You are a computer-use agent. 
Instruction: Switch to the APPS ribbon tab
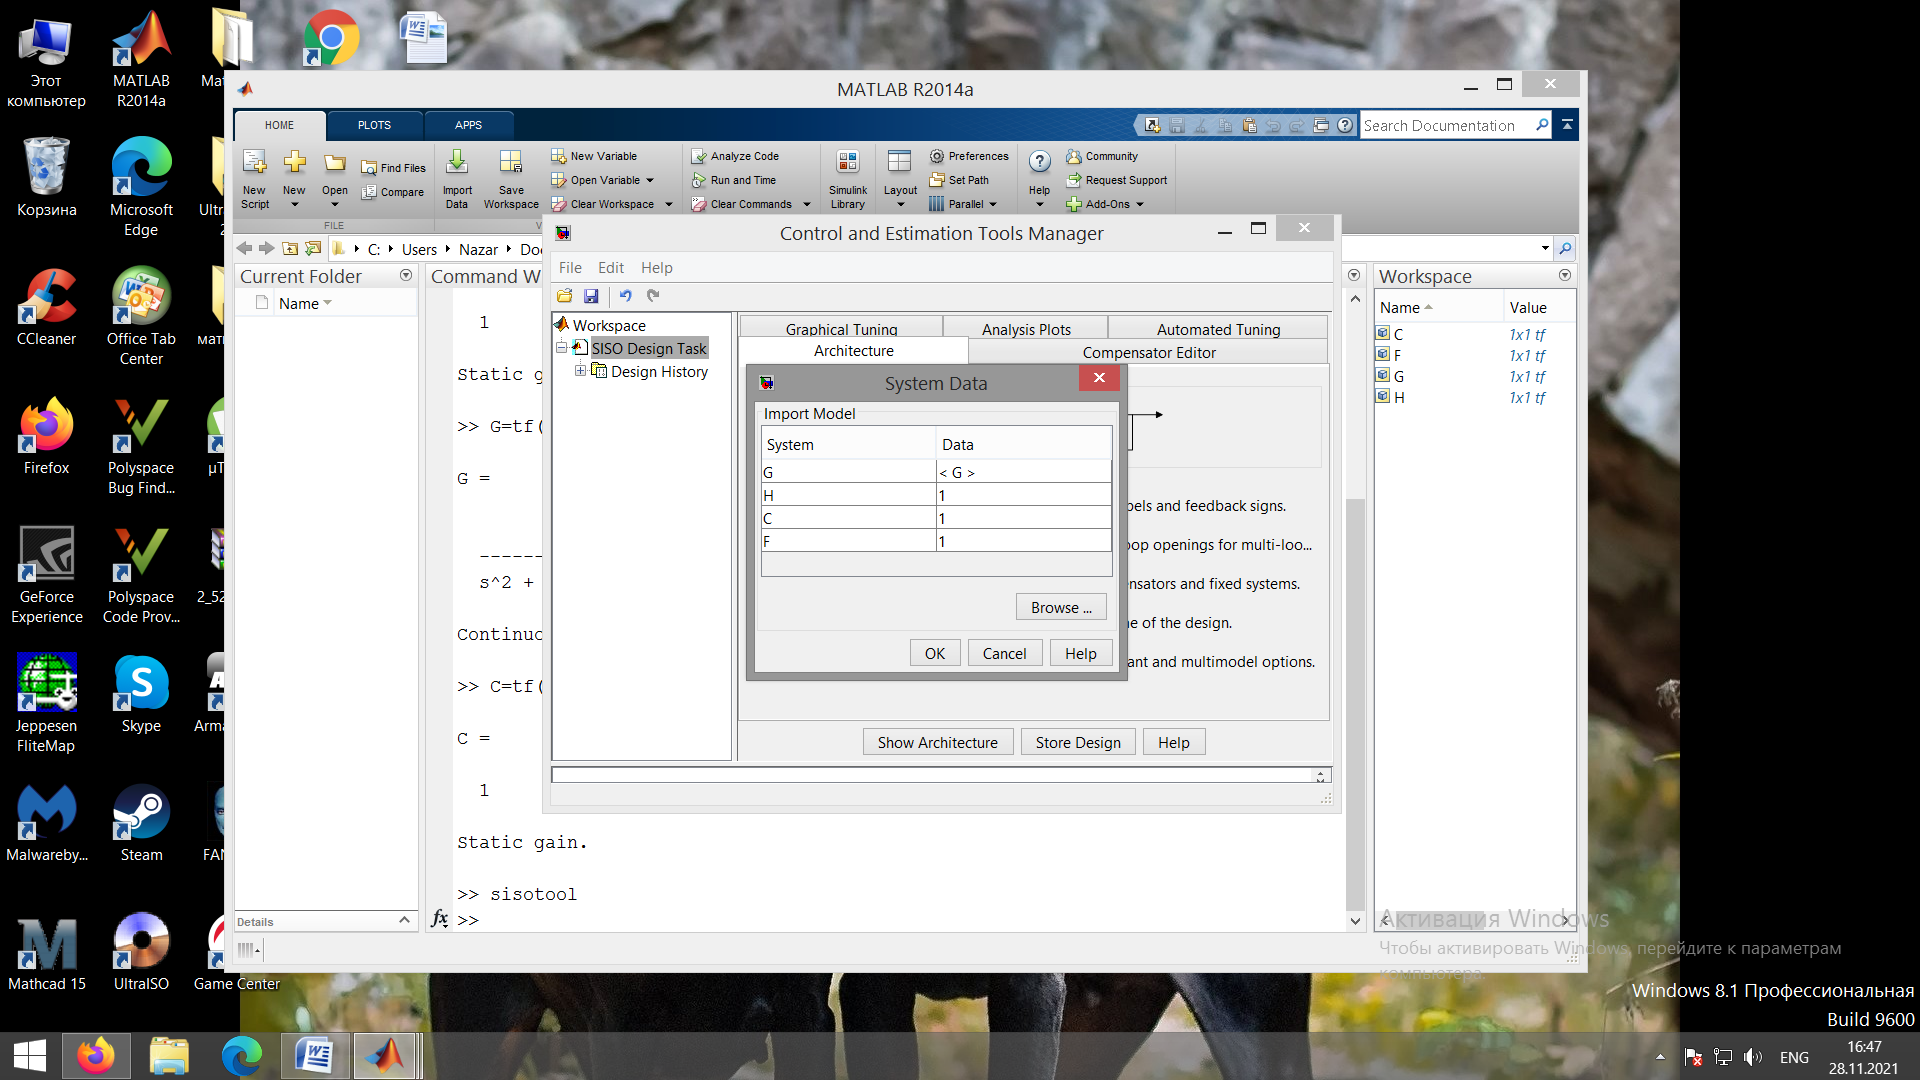click(468, 125)
